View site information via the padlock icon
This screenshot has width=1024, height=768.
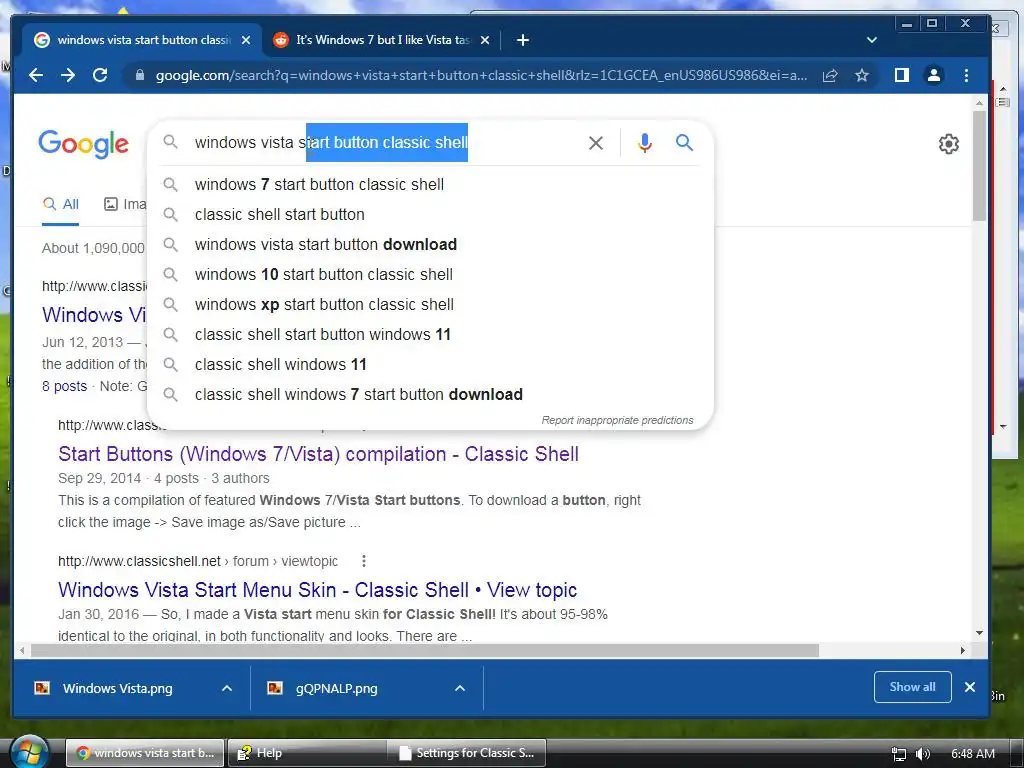click(139, 76)
